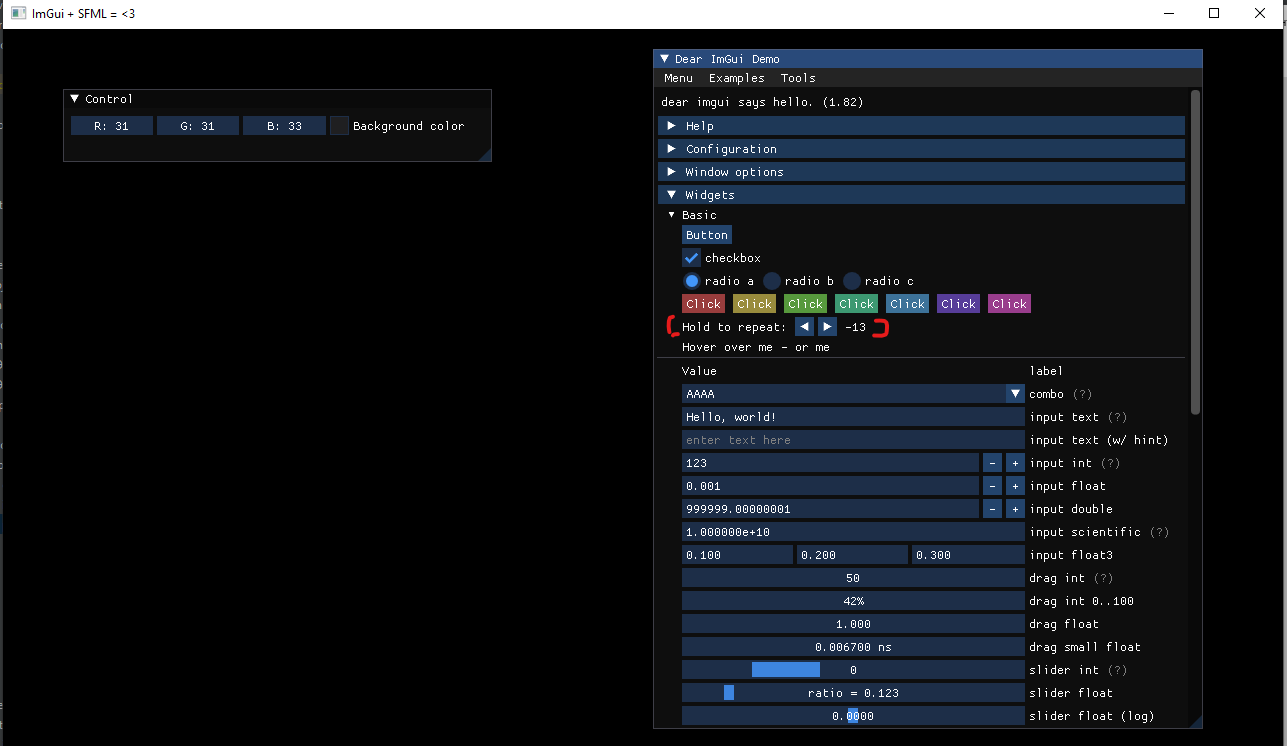Click the right arrow repeat button
Image resolution: width=1287 pixels, height=746 pixels.
tap(827, 327)
